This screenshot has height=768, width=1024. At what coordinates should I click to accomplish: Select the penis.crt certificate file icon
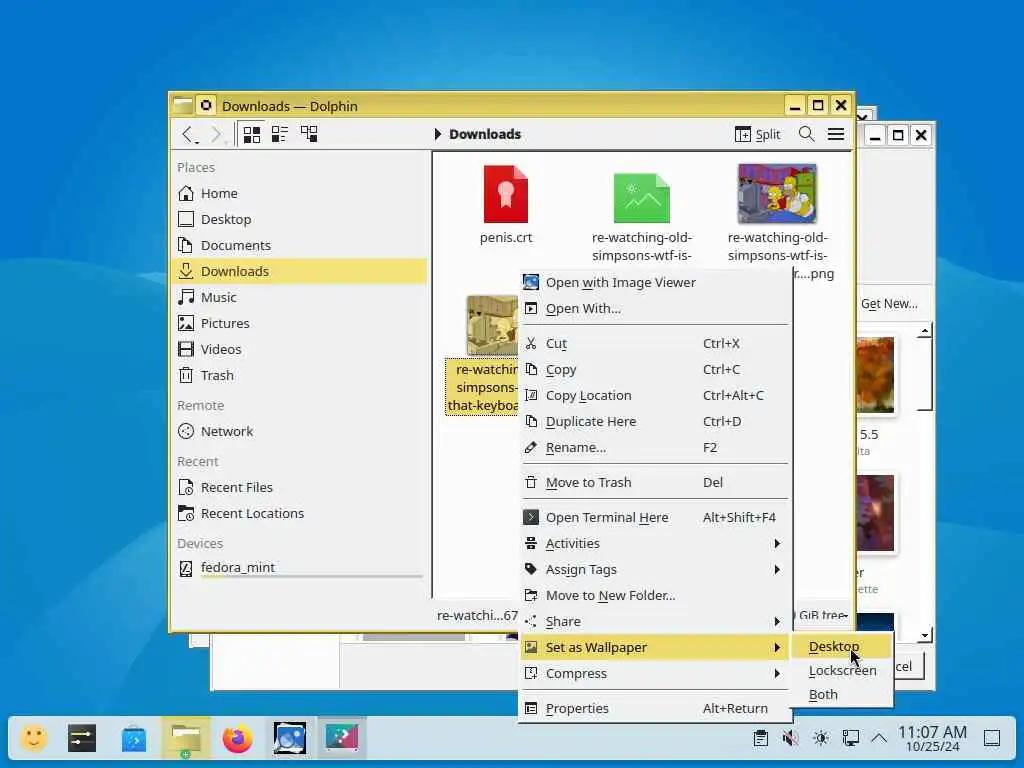(x=505, y=194)
